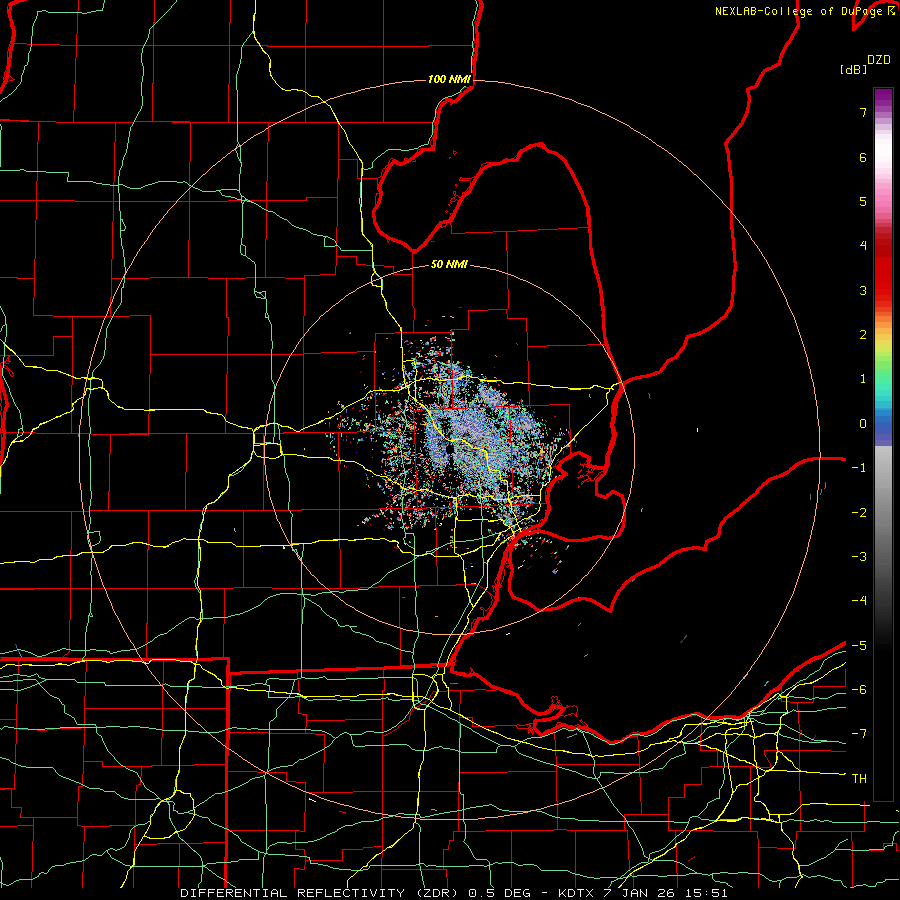This screenshot has width=900, height=900.
Task: Click the 'TH' label on the color scale
Action: coord(859,779)
